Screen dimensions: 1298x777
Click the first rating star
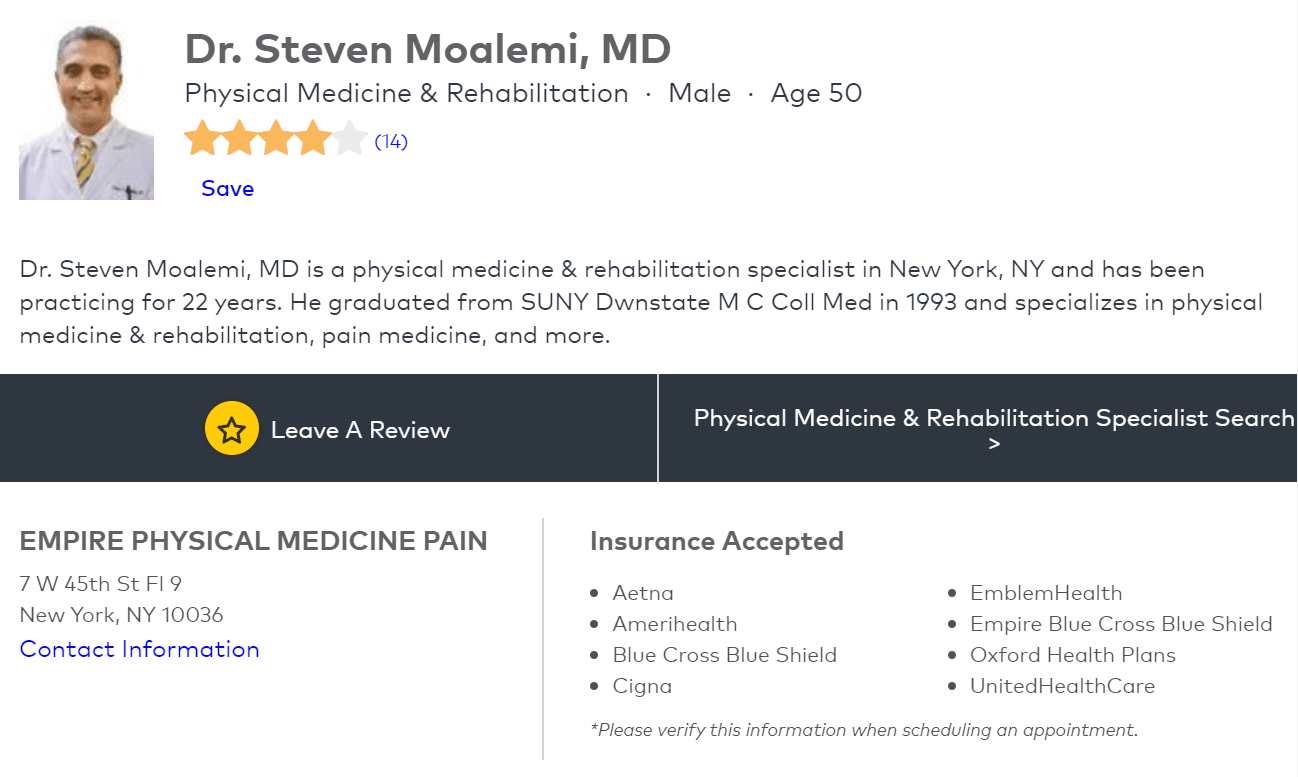202,139
